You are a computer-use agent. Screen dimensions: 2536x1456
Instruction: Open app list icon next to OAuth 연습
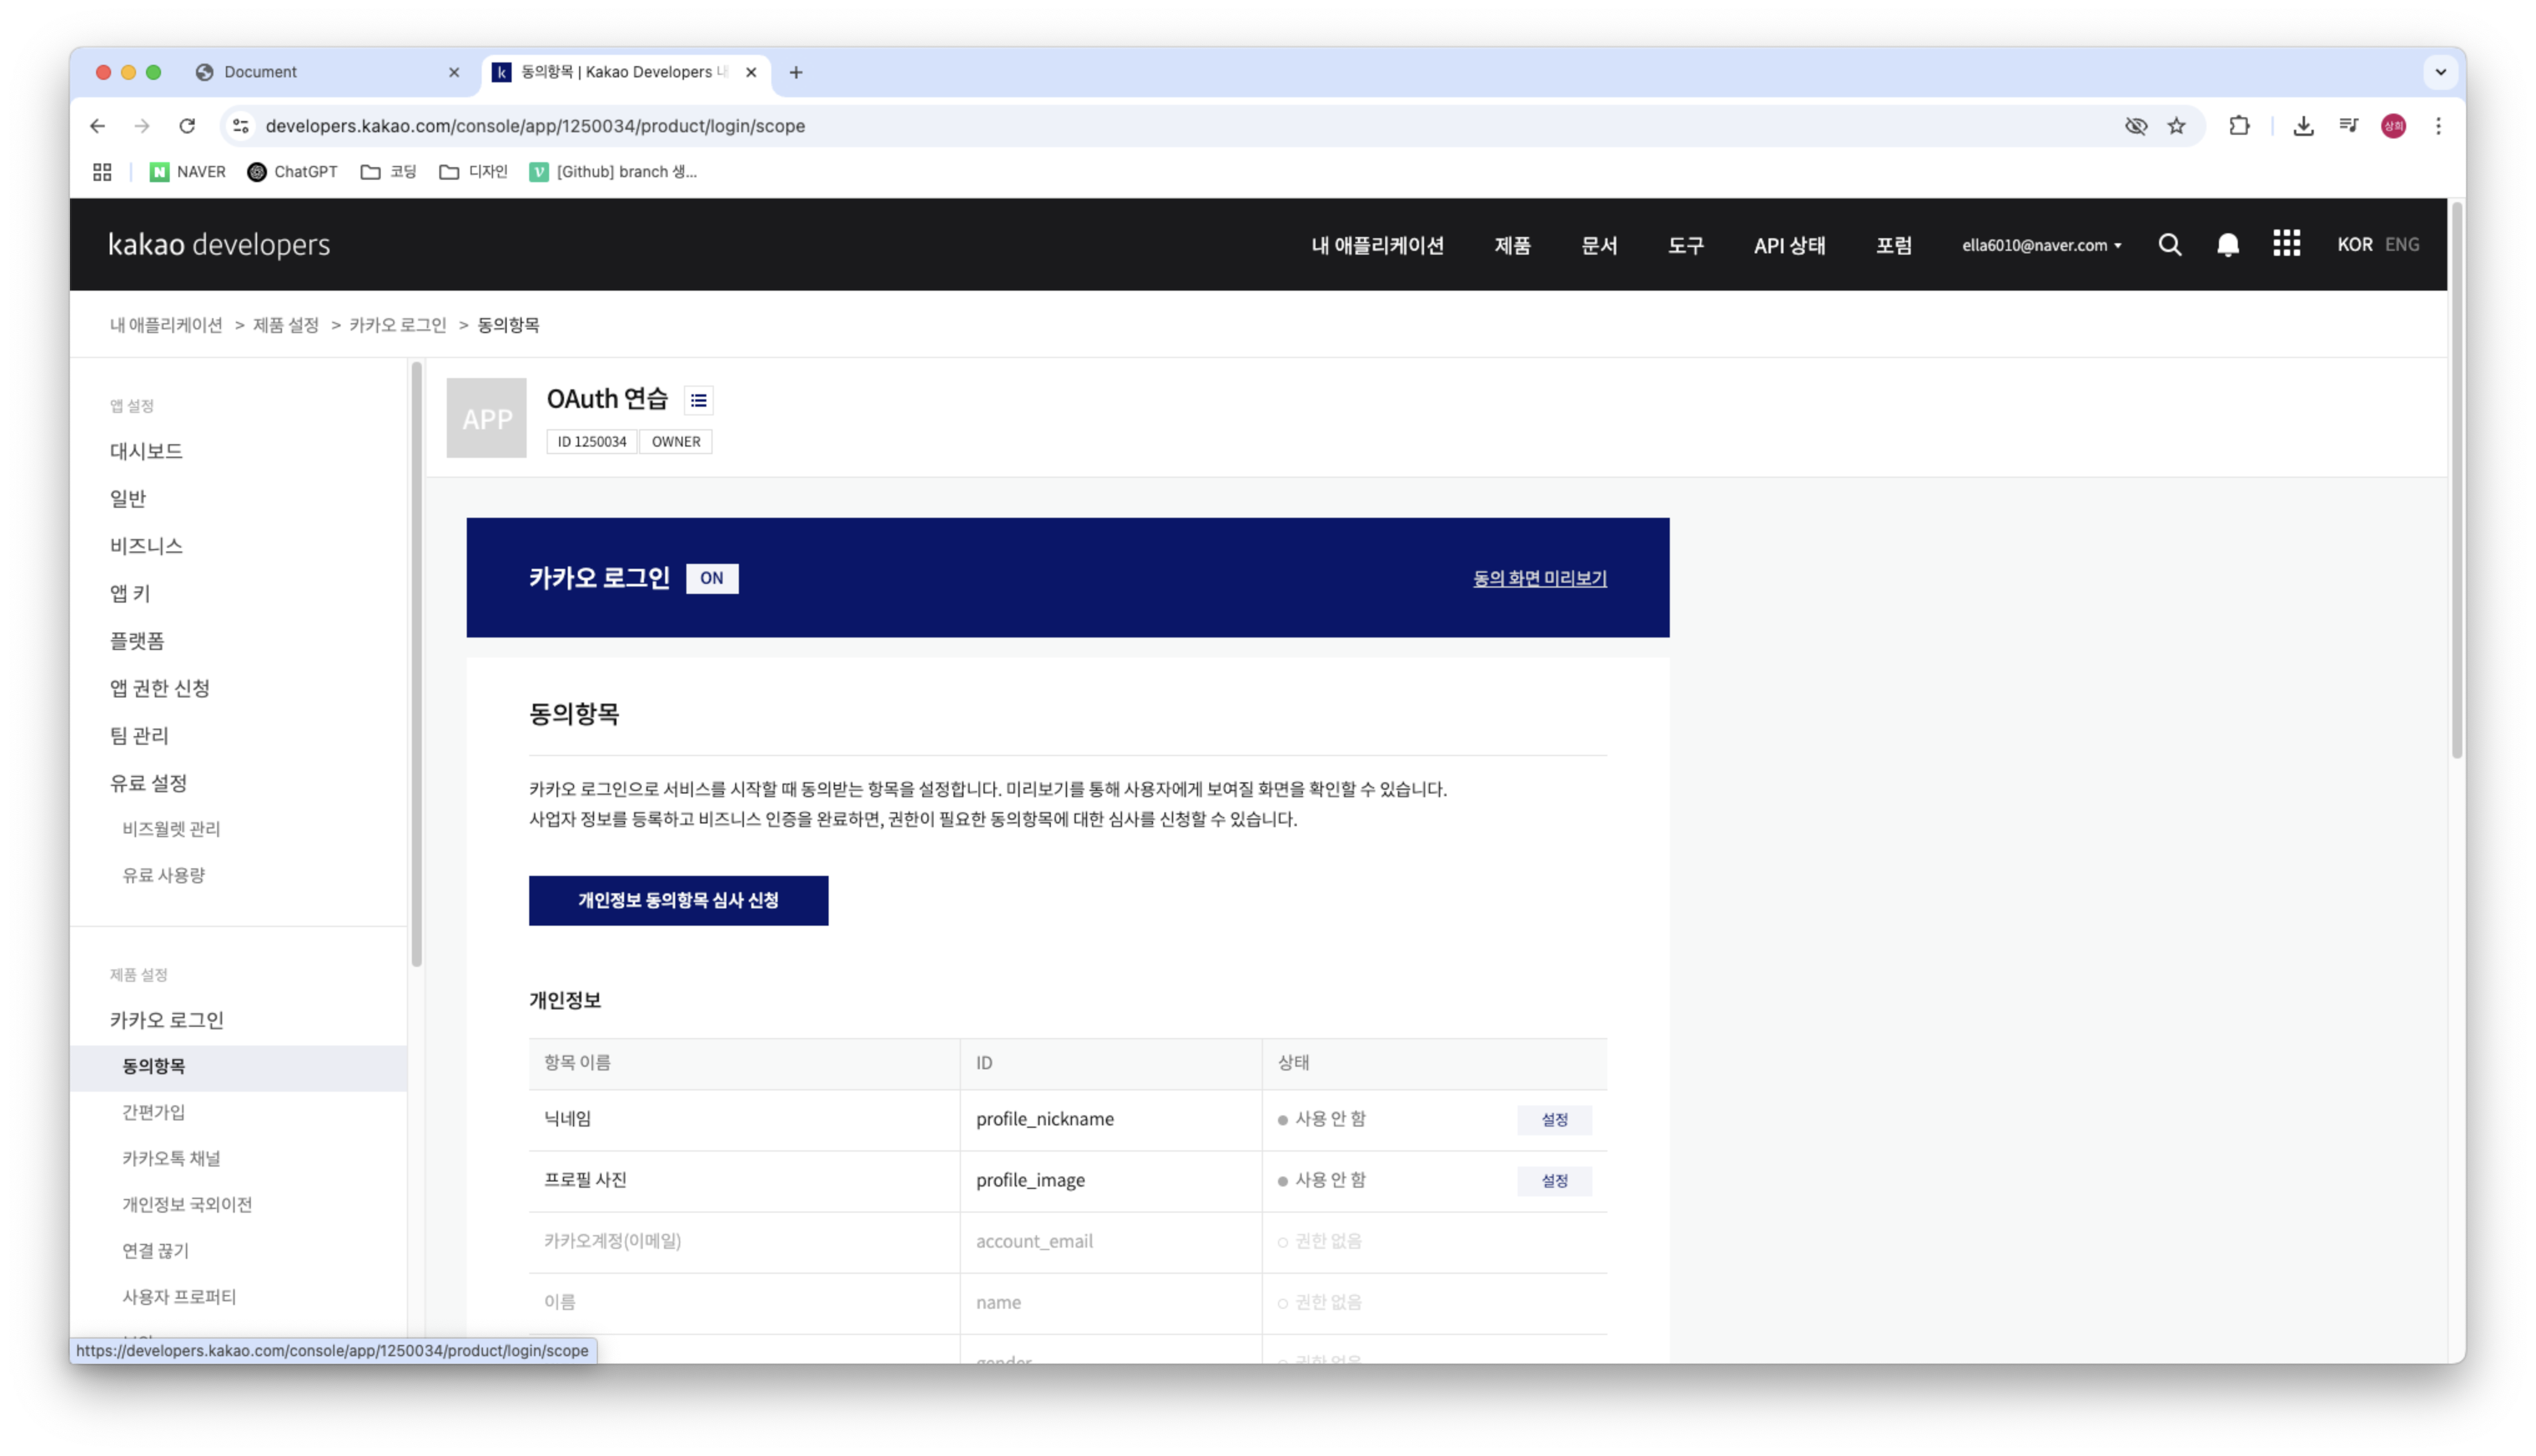coord(699,401)
